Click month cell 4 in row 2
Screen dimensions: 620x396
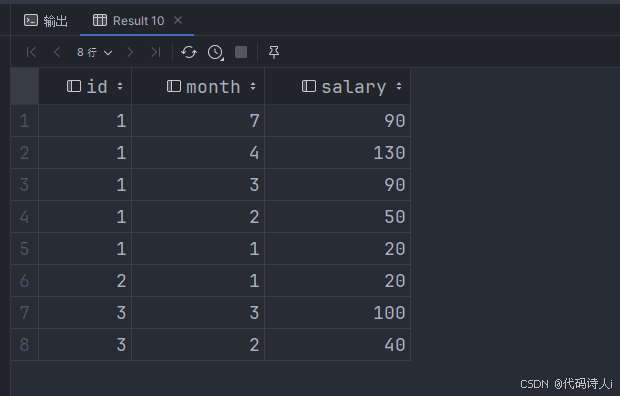coord(198,153)
